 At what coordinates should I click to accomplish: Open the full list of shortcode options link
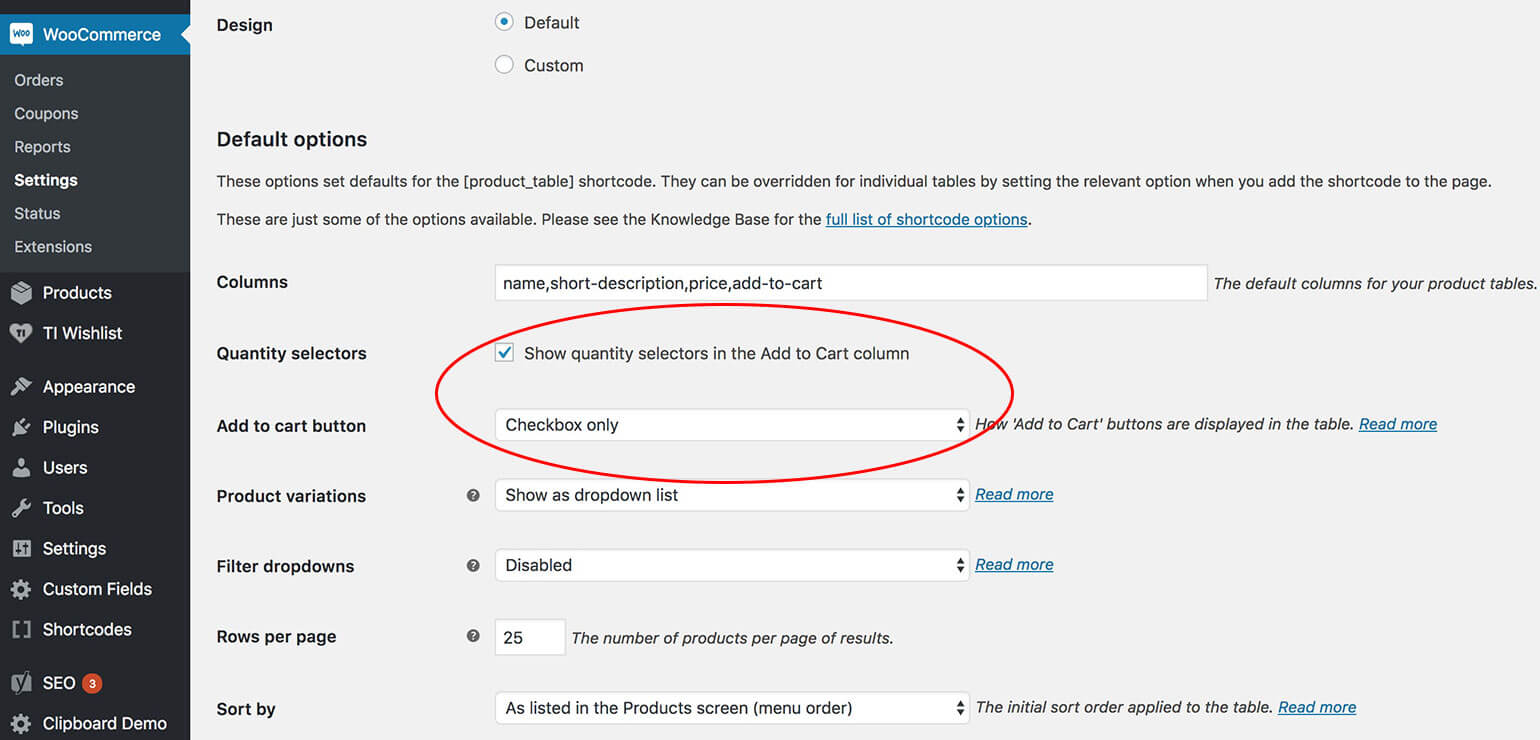click(926, 219)
